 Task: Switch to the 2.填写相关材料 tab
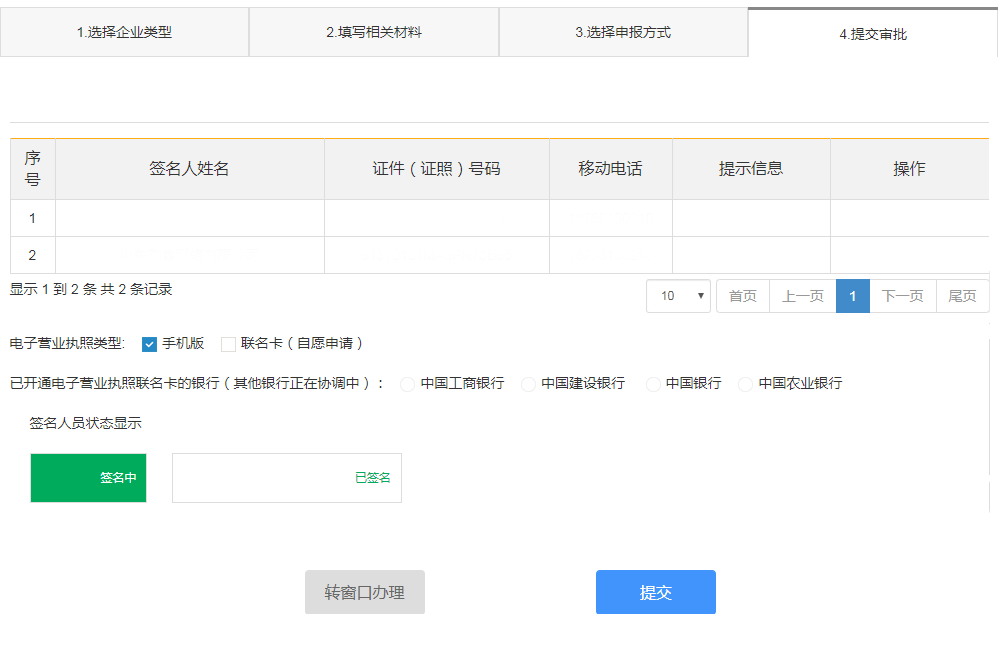[x=374, y=32]
